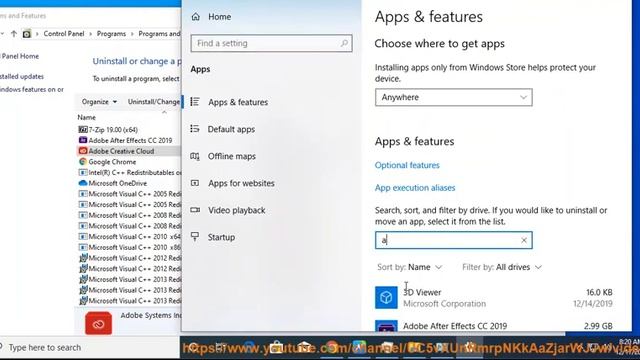
Task: Click the Default apps sidebar icon
Action: click(195, 129)
